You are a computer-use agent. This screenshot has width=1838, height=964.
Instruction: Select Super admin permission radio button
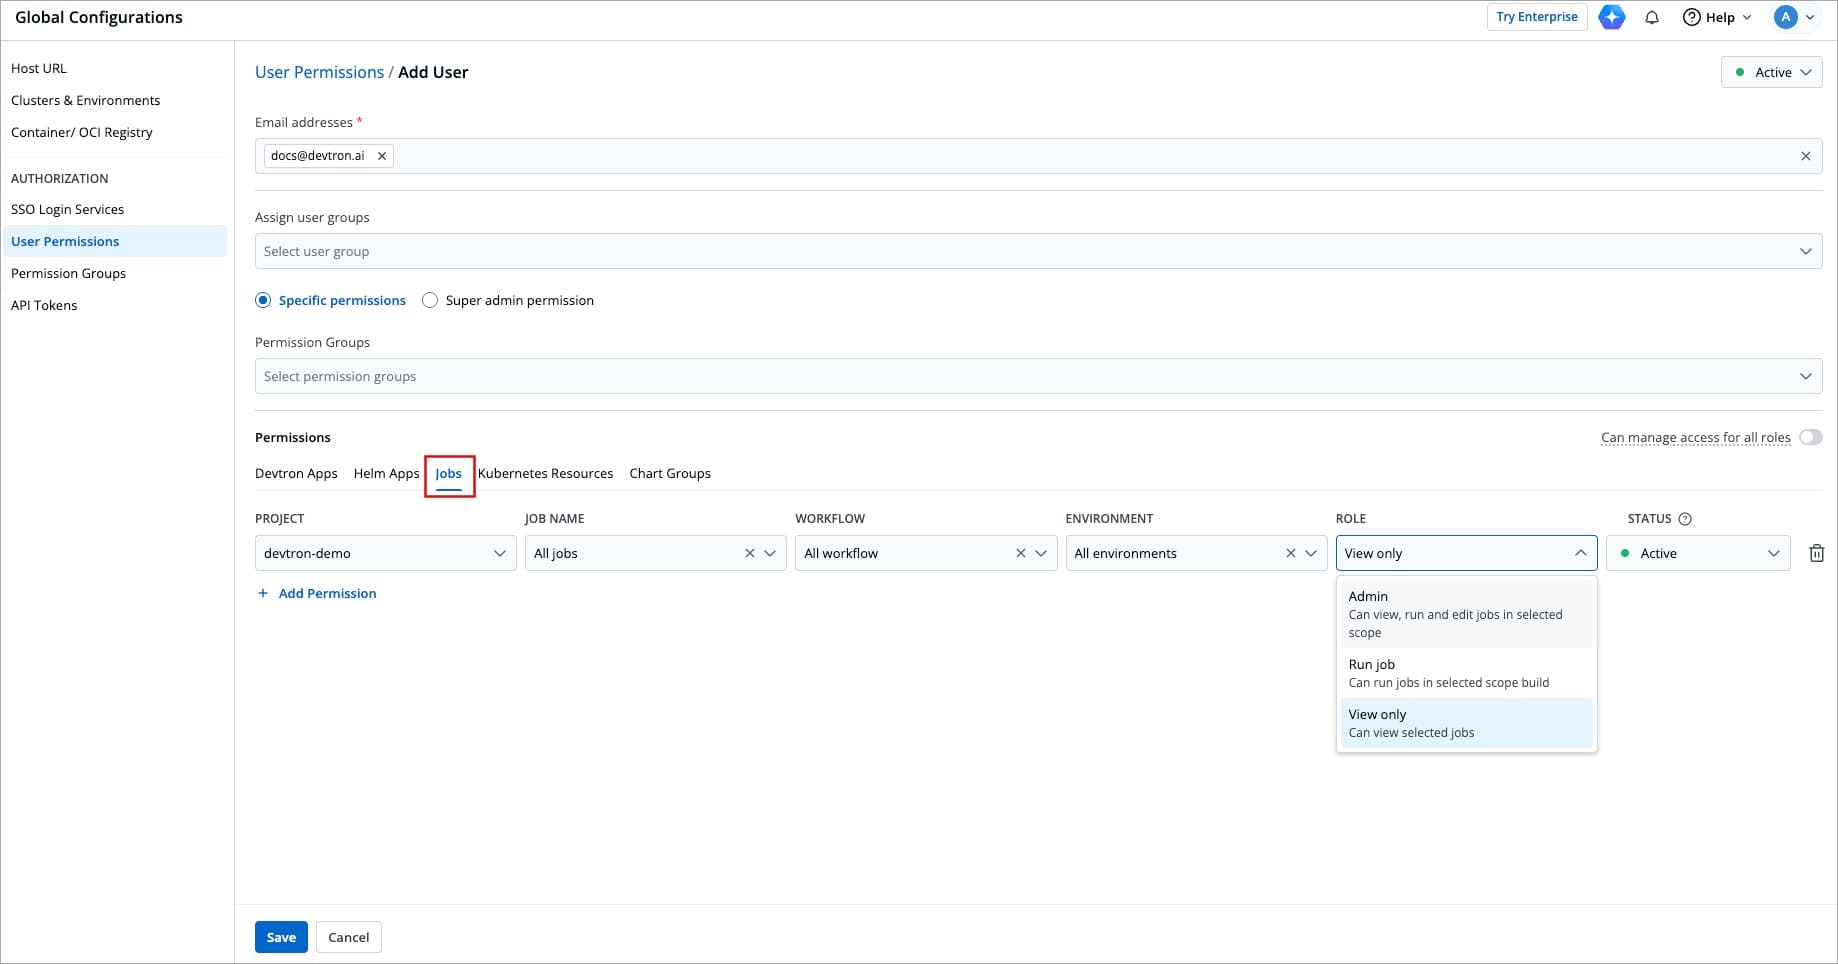pos(430,300)
